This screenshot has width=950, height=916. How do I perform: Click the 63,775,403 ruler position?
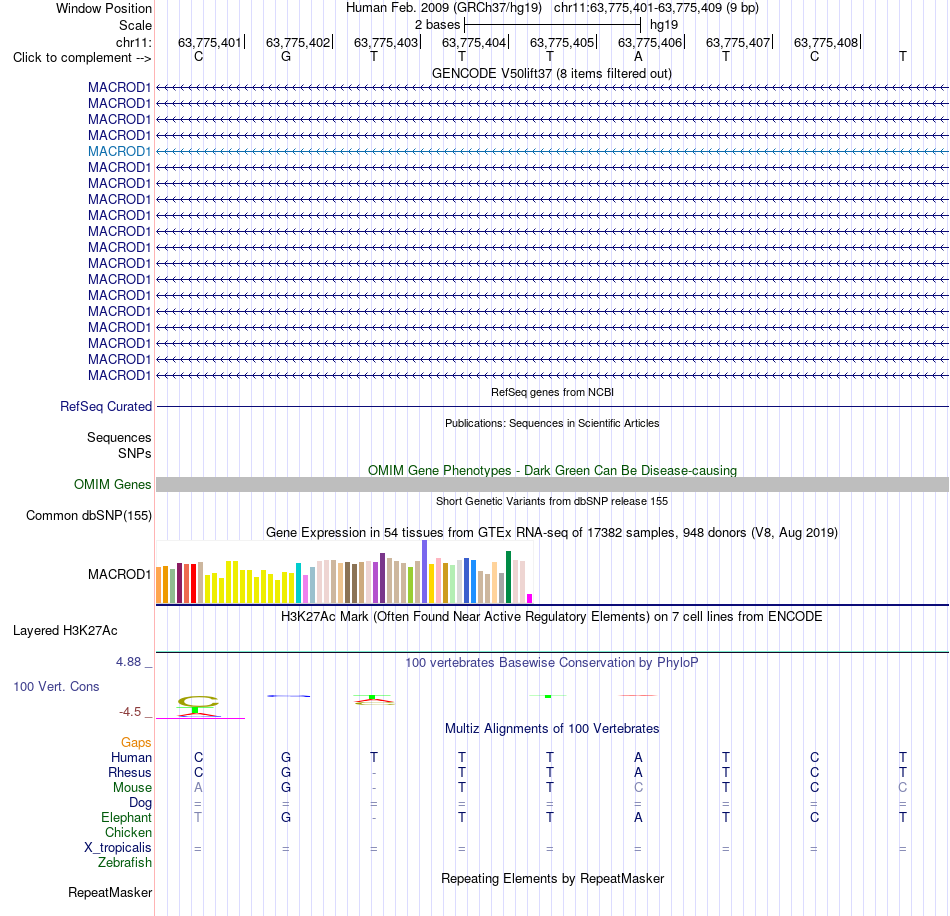(x=386, y=42)
